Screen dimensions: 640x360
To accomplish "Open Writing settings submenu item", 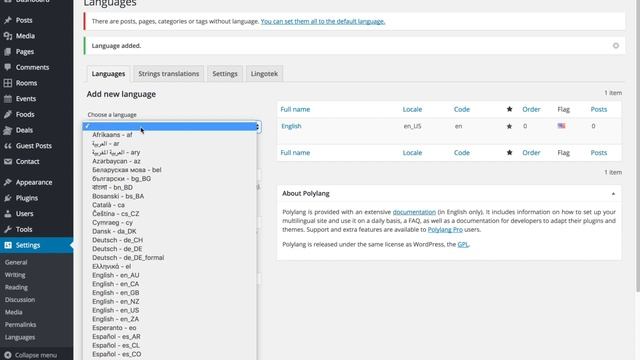I will [x=15, y=275].
